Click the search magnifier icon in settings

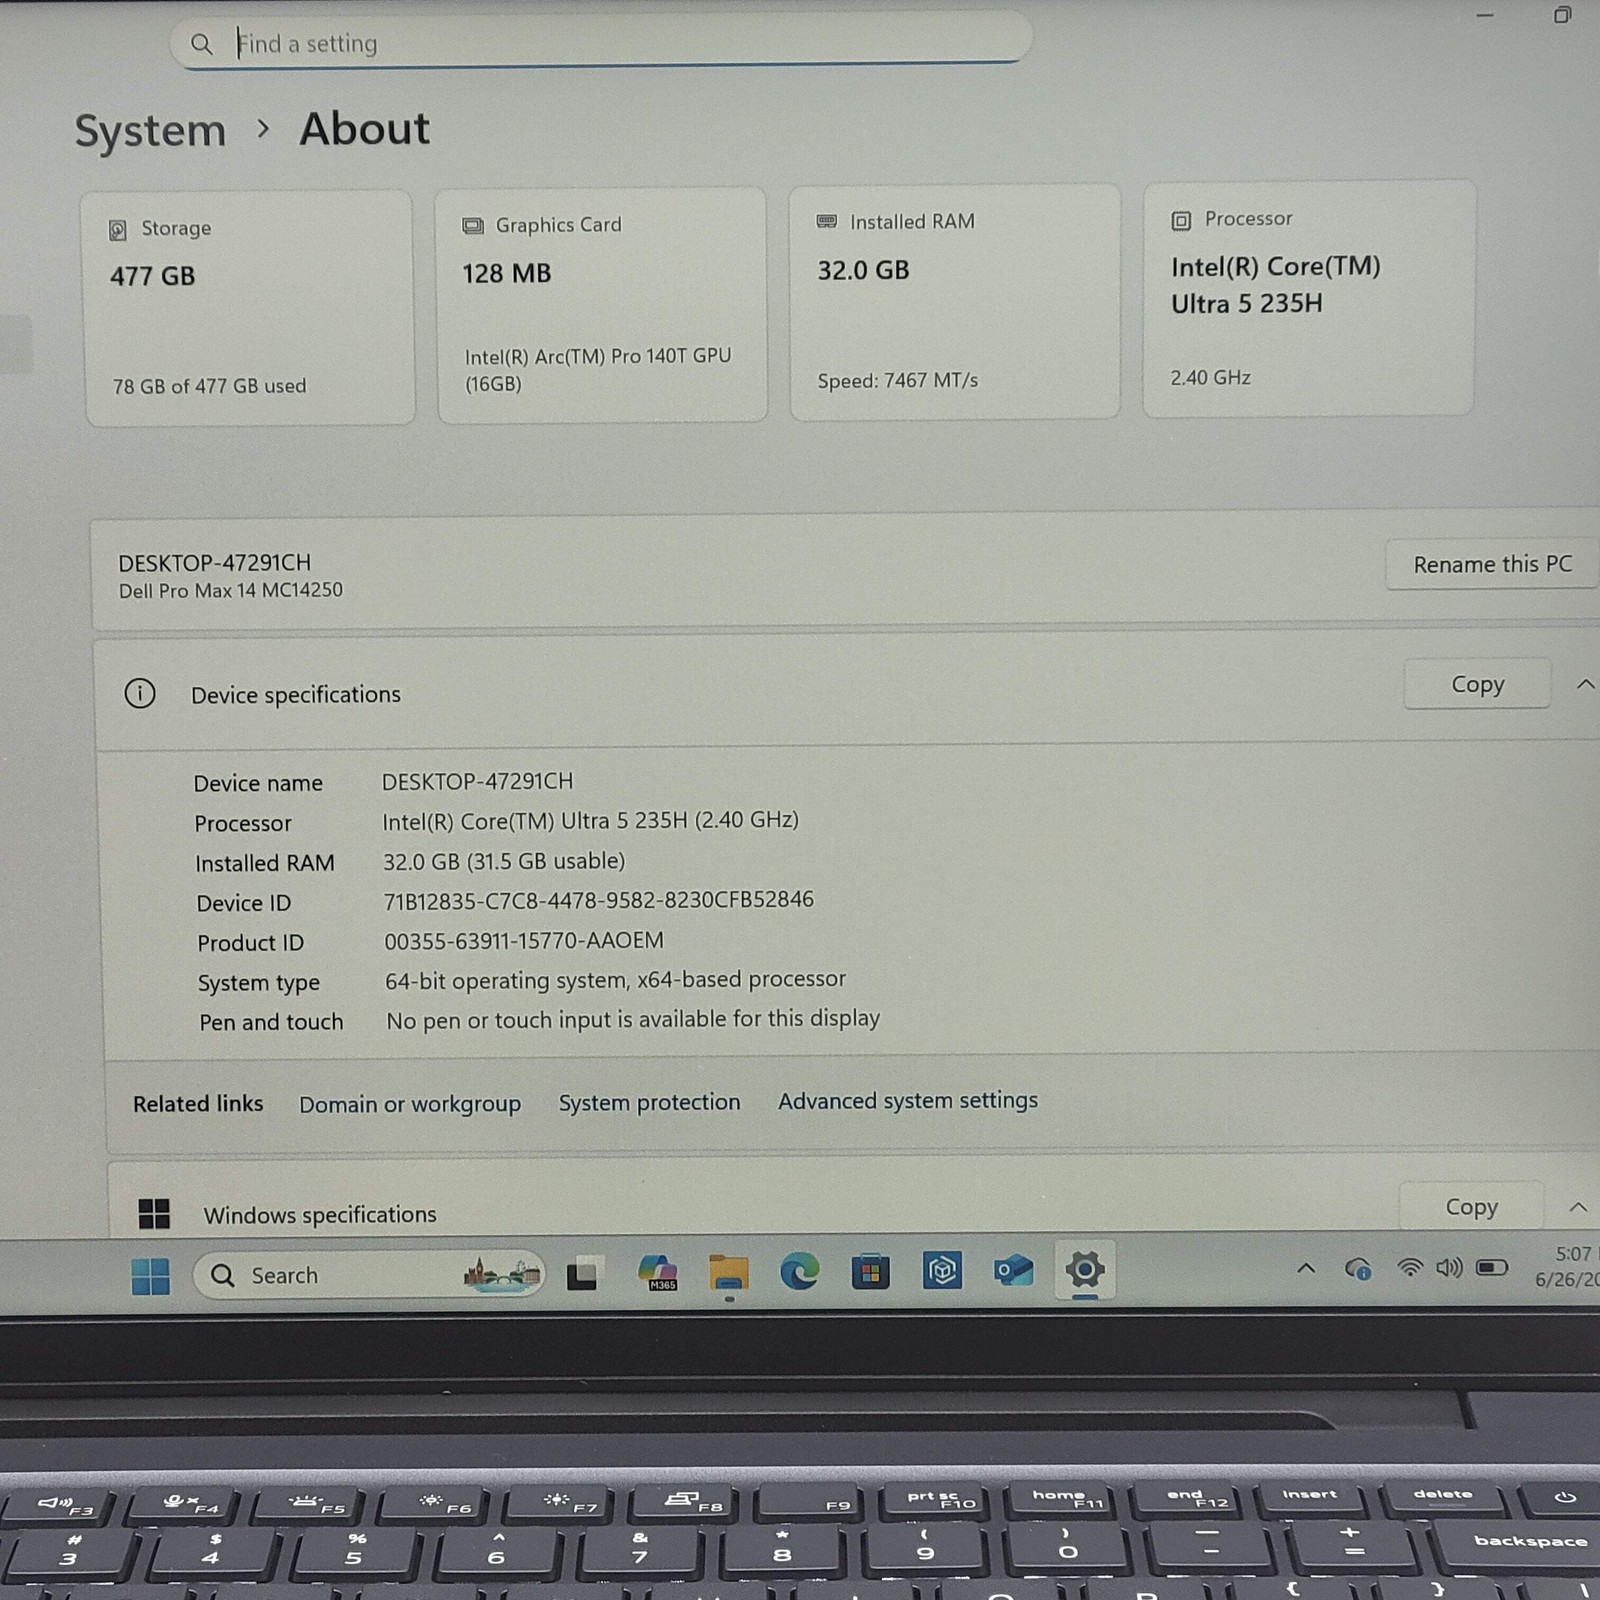(x=201, y=44)
